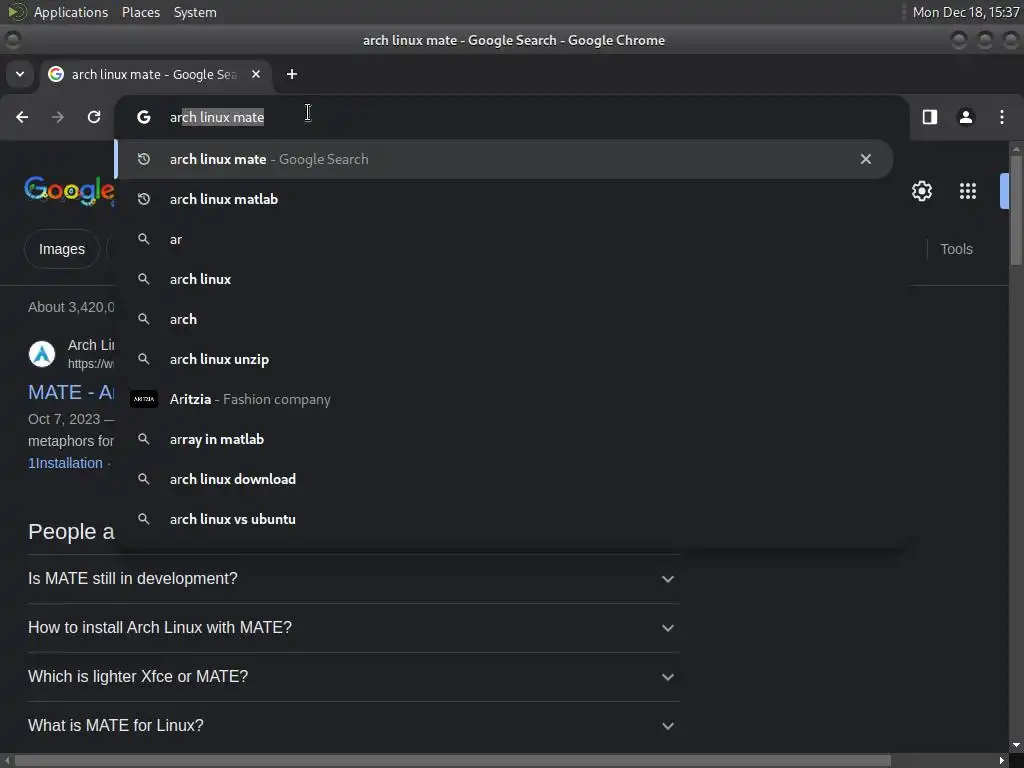Viewport: 1024px width, 768px height.
Task: Click the forward navigation arrow
Action: pyautogui.click(x=58, y=117)
